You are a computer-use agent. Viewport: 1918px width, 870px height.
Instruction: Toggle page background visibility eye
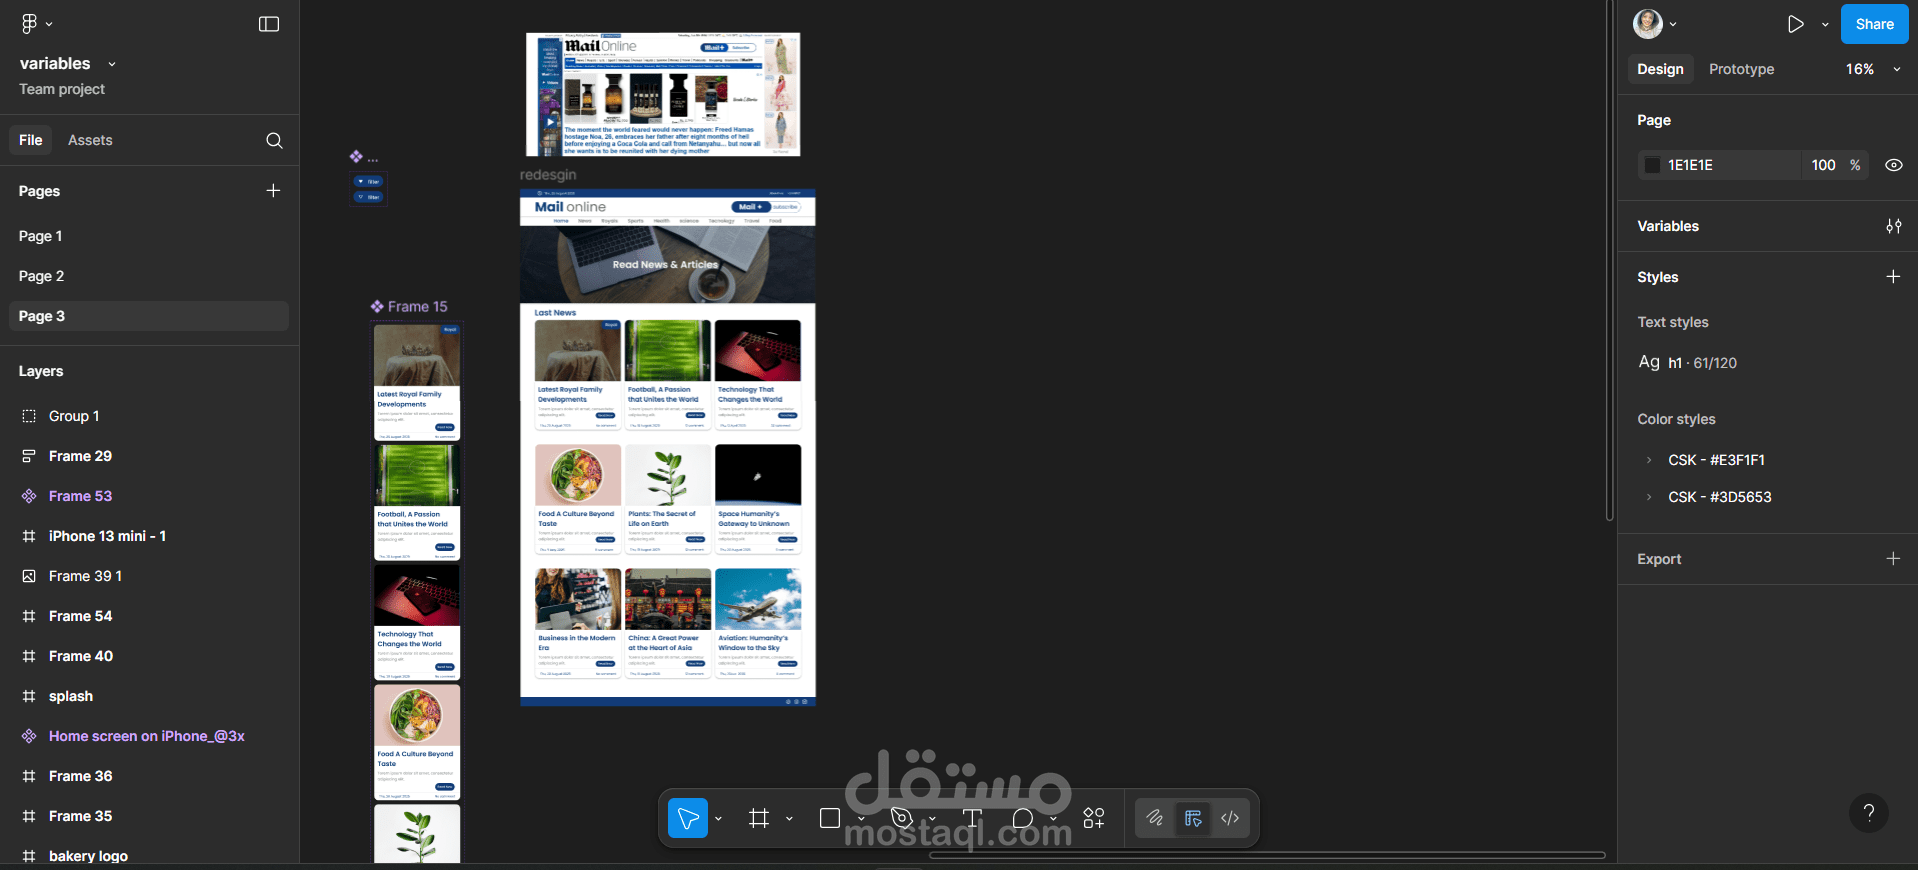point(1893,165)
